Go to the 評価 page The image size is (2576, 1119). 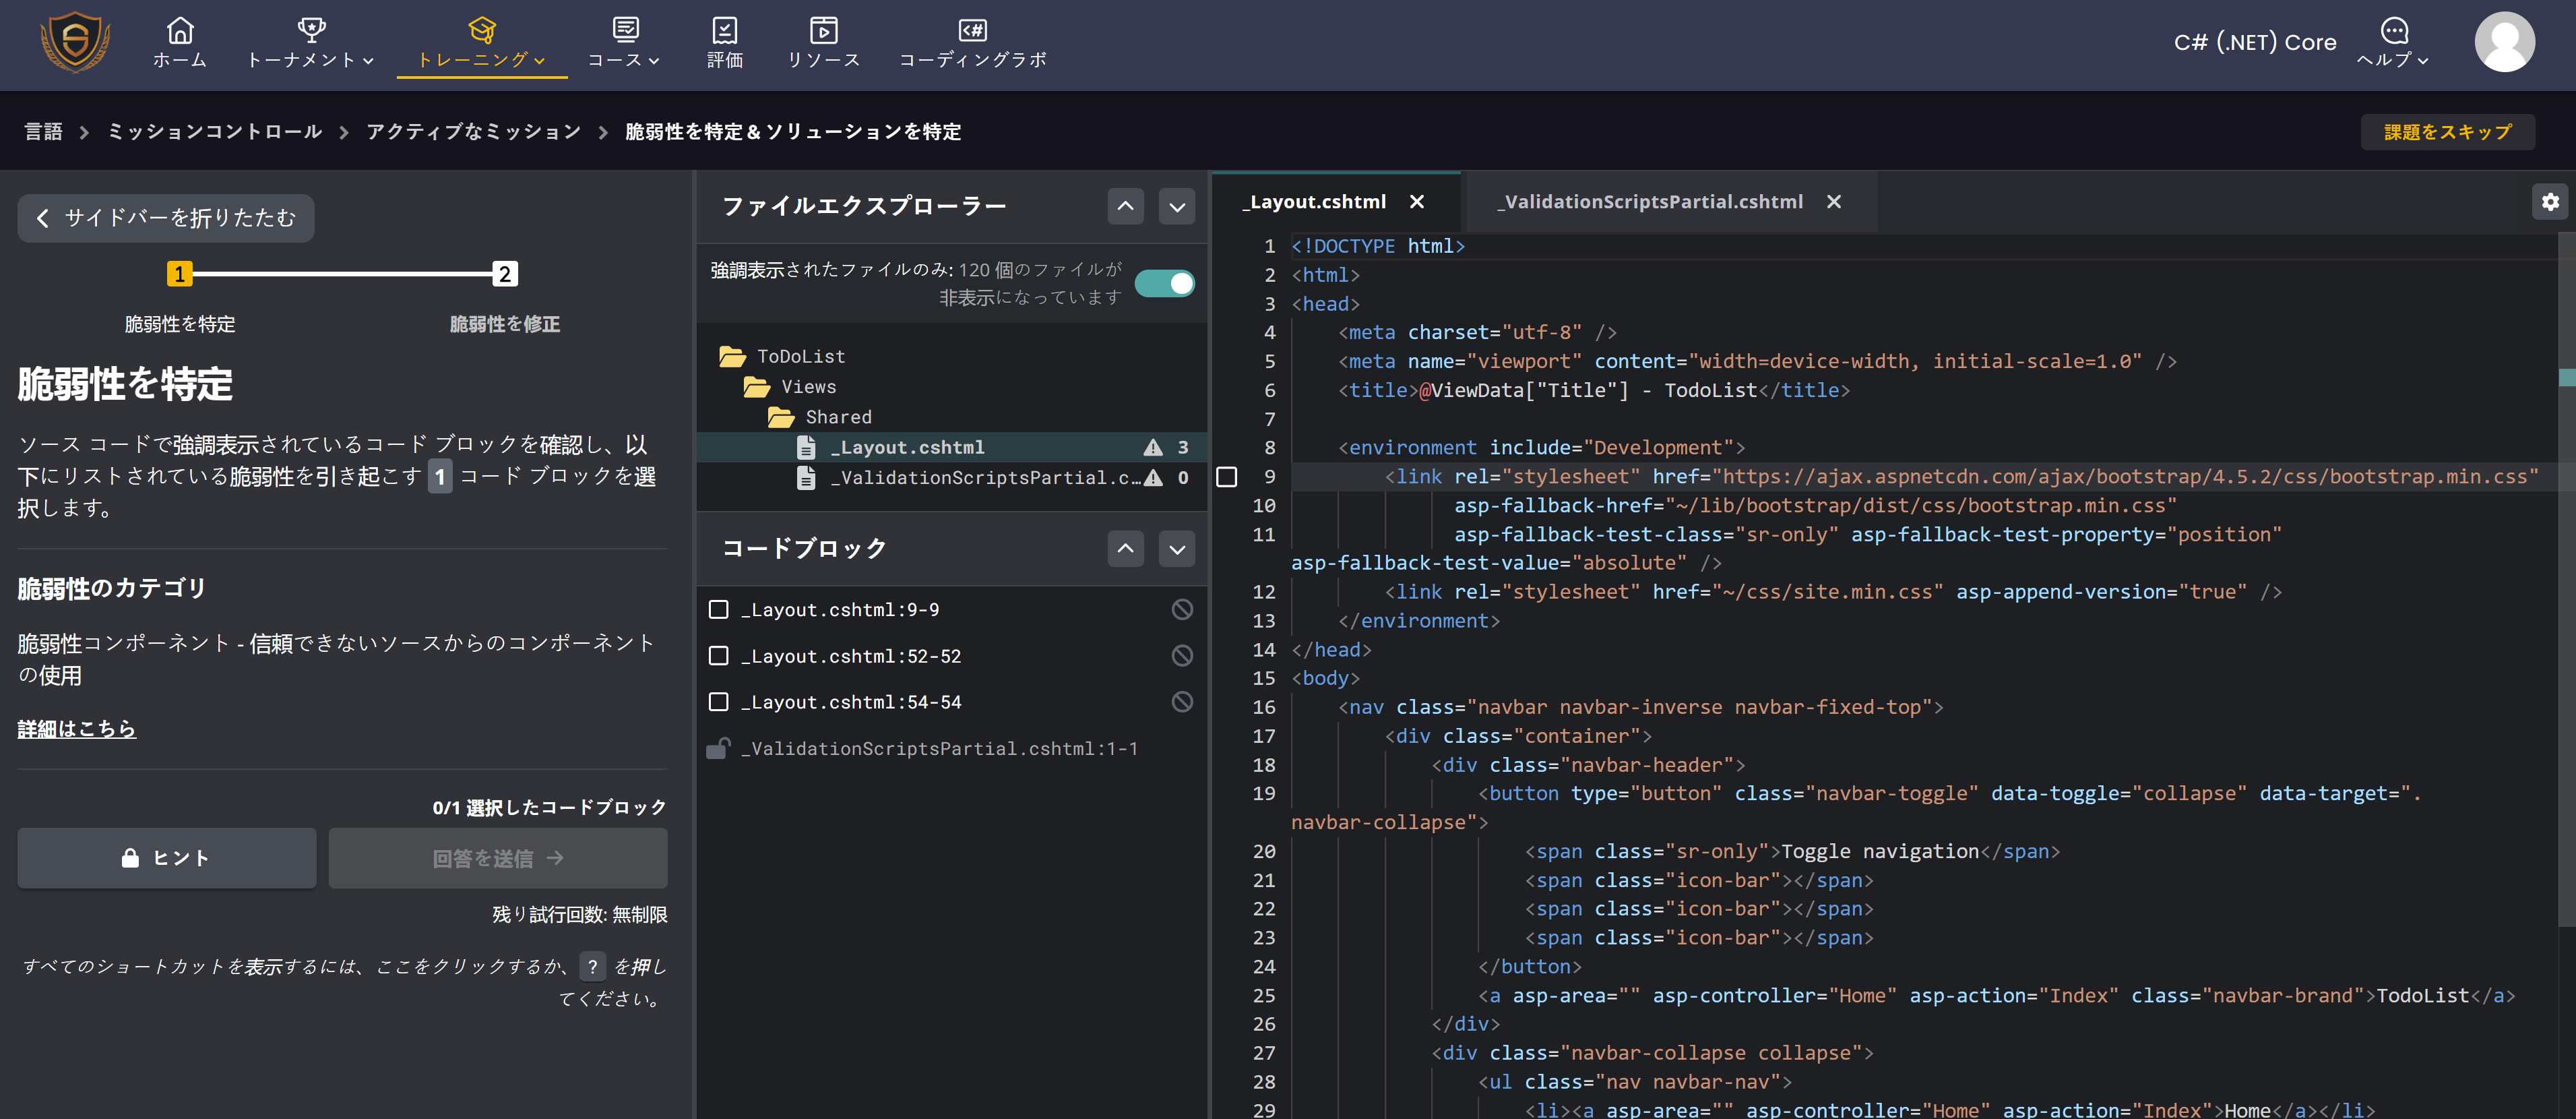(725, 44)
